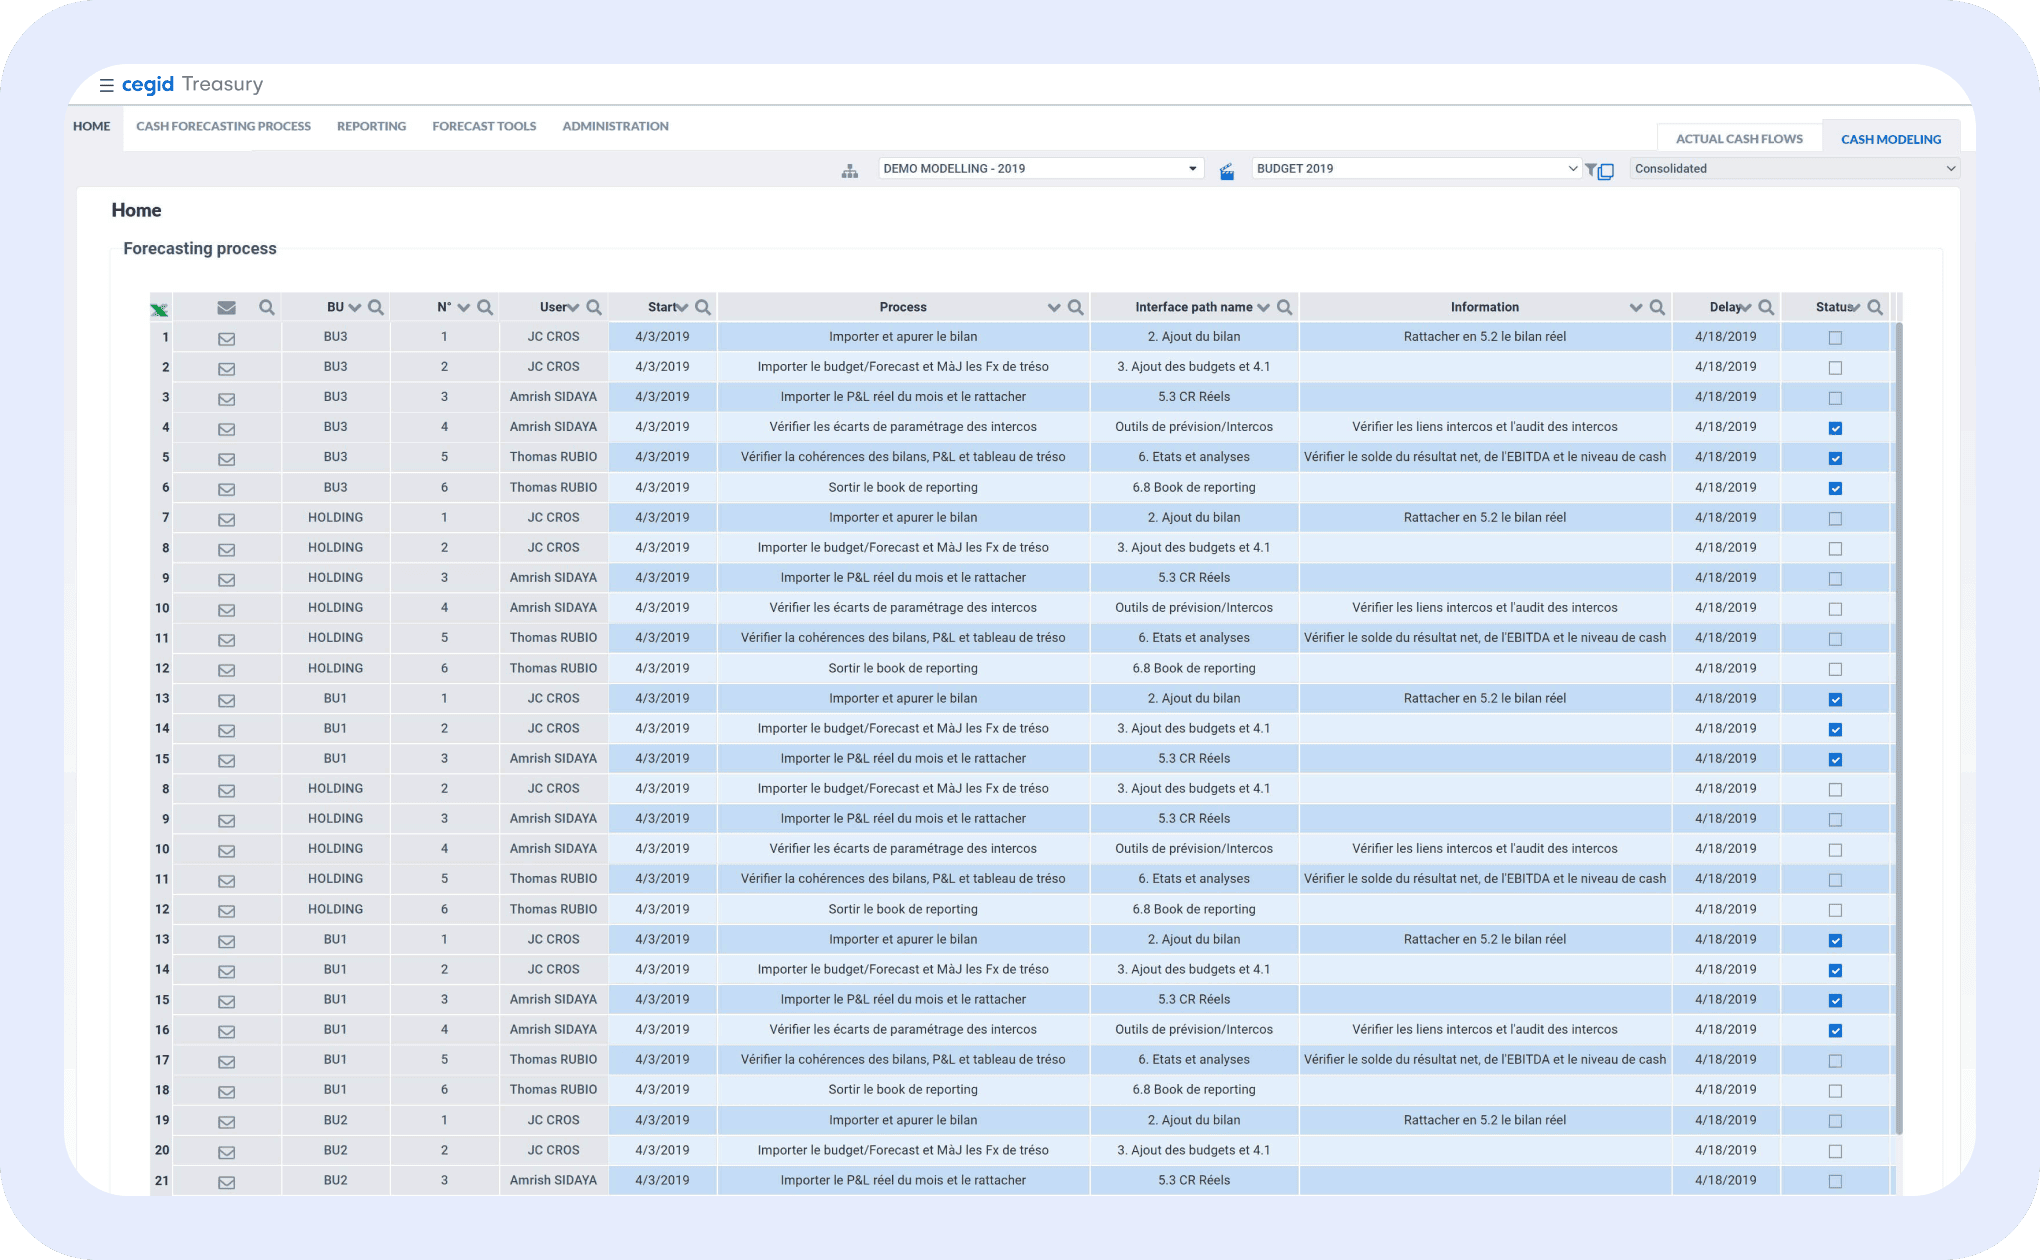Viewport: 2040px width, 1260px height.
Task: Toggle the Status checkbox in row 7 HOLDING
Action: point(1835,519)
